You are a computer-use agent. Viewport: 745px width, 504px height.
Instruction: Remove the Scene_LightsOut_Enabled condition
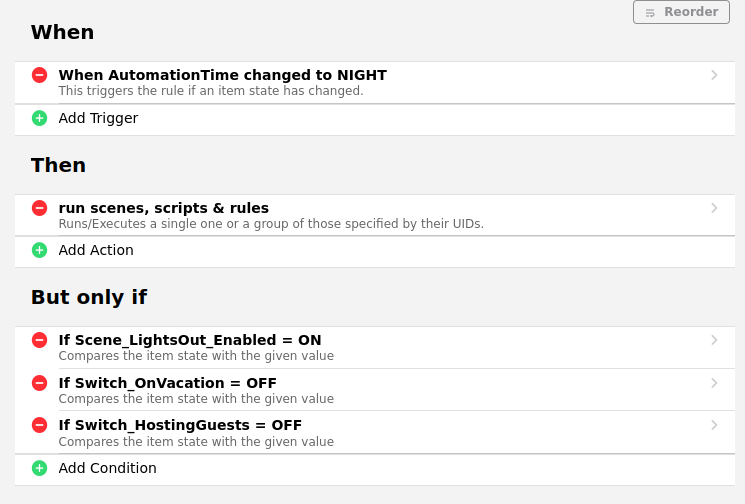(39, 340)
